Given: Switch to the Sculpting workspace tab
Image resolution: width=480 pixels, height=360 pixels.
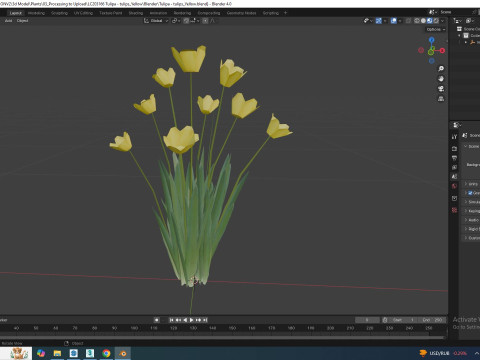Looking at the screenshot, I should [x=59, y=13].
